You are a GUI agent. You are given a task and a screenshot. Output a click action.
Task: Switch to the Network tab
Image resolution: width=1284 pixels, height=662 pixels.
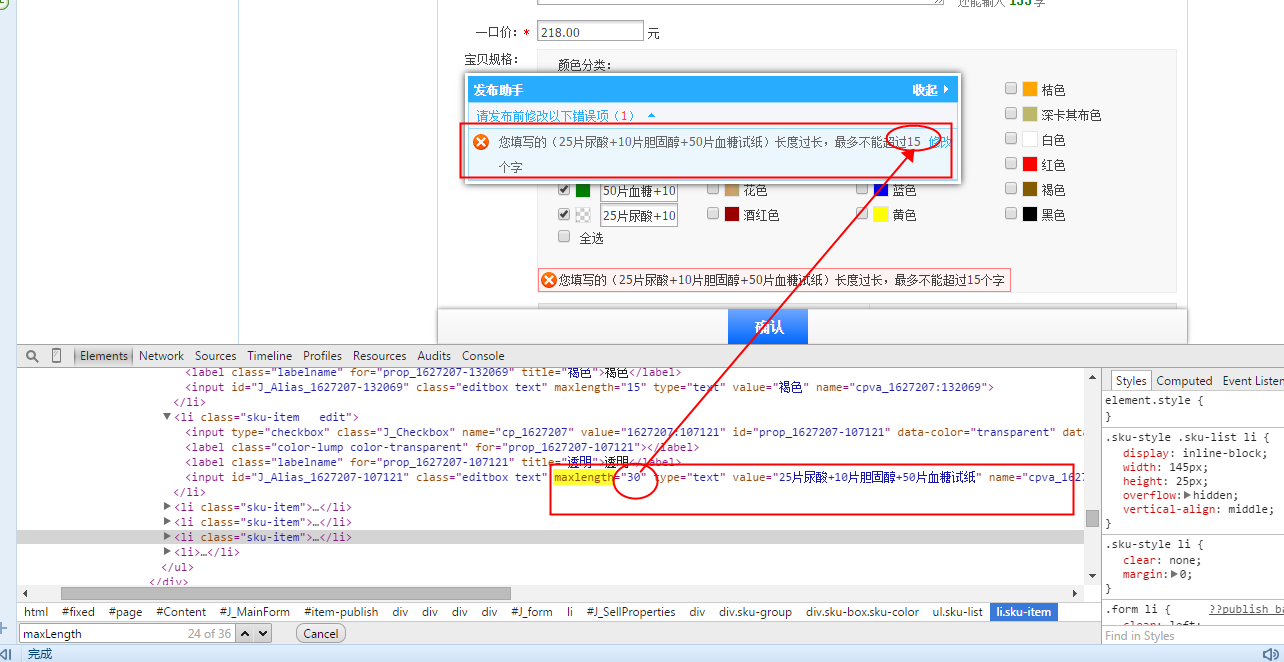(x=161, y=356)
